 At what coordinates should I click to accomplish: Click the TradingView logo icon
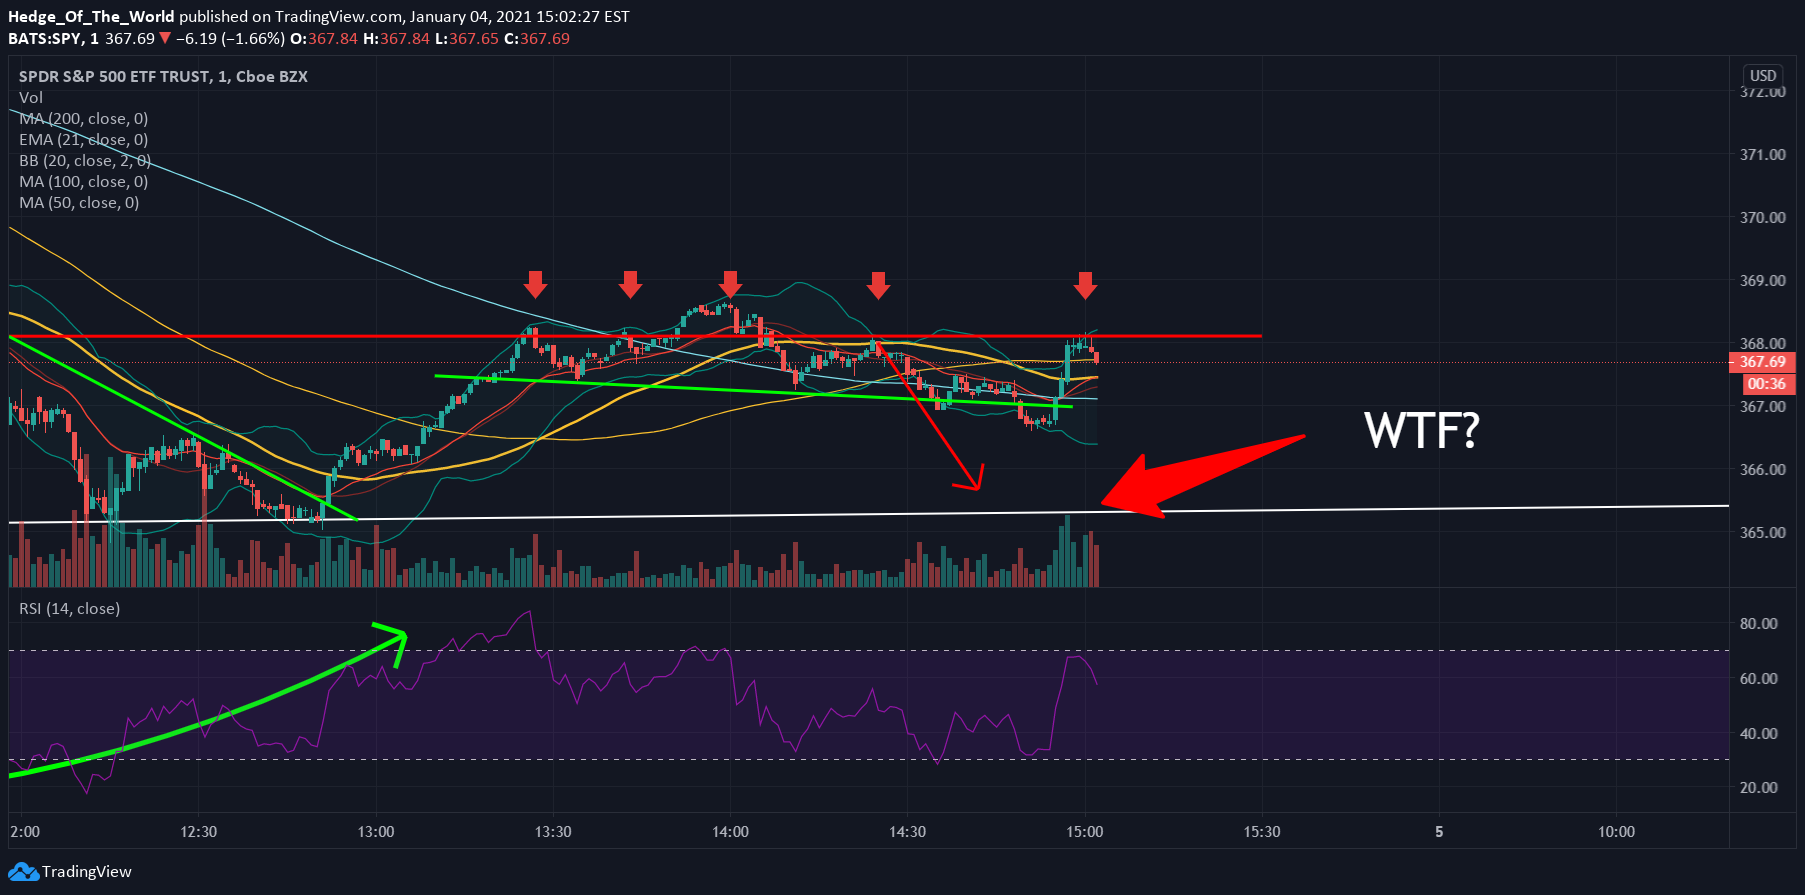click(x=23, y=872)
